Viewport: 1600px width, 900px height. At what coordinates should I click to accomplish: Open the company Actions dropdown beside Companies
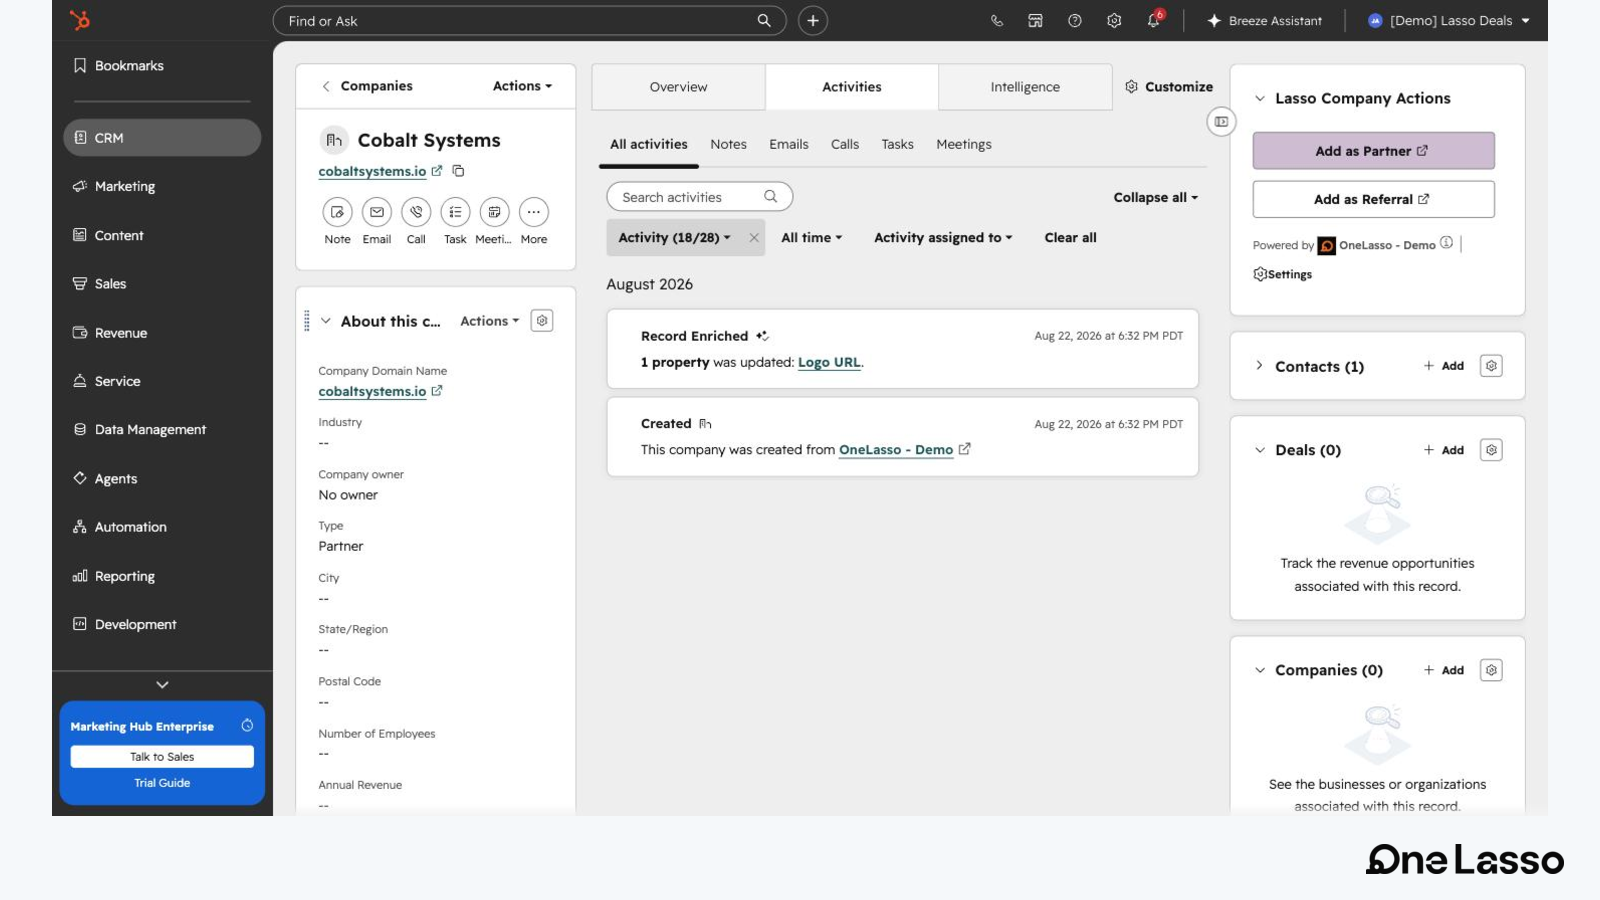point(522,86)
